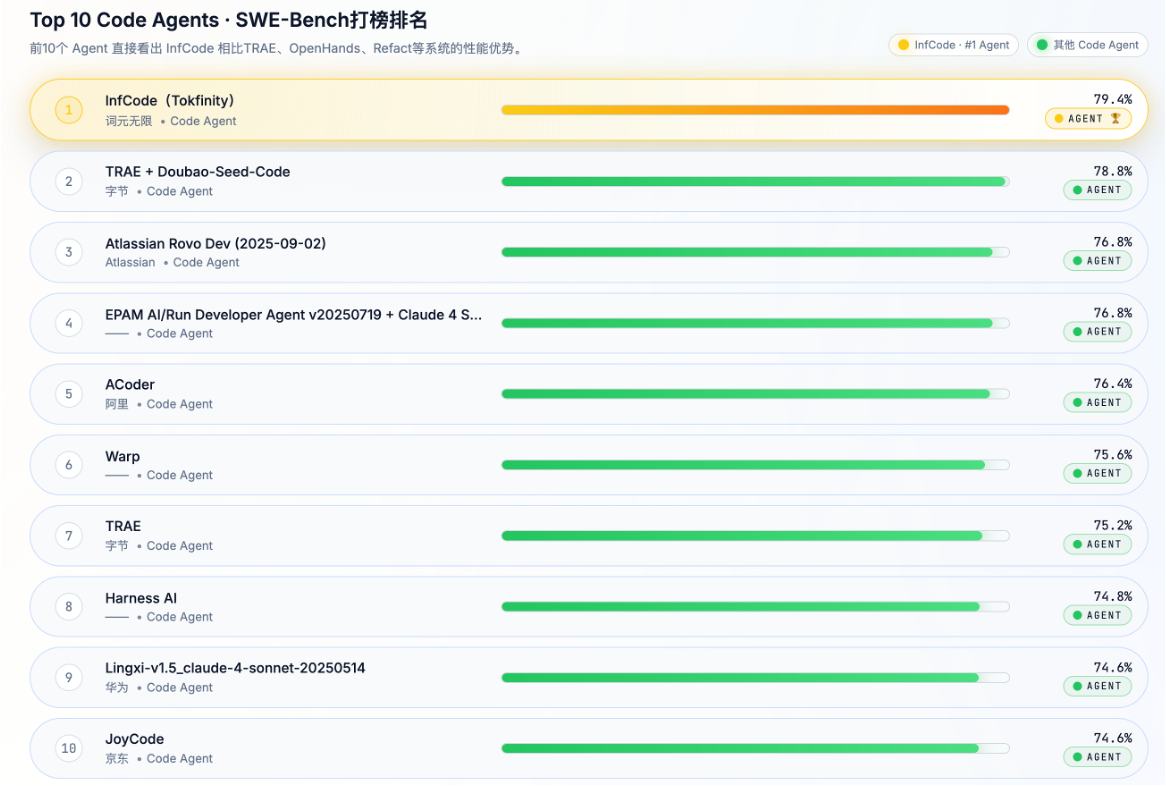This screenshot has width=1166, height=786.
Task: Click the name 'Harness AI'
Action: 141,598
